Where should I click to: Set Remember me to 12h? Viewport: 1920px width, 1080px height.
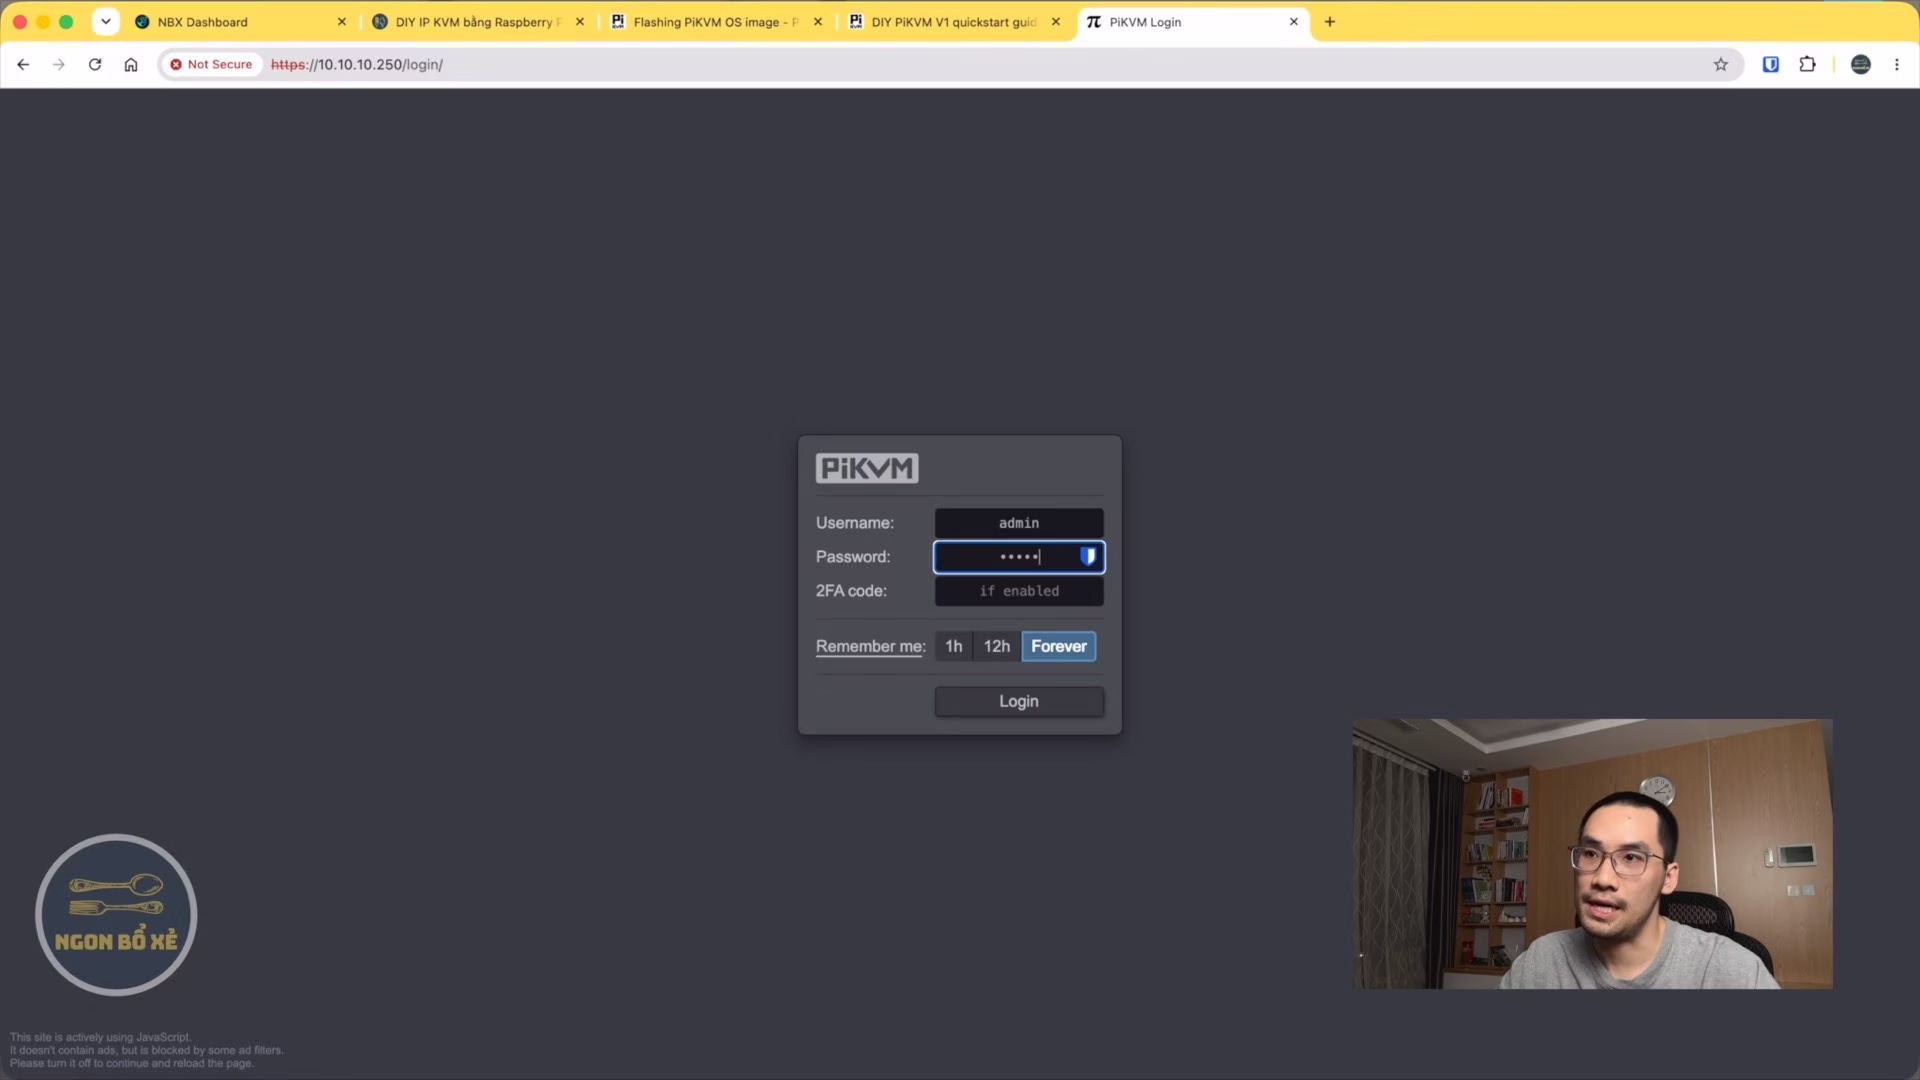pos(997,646)
